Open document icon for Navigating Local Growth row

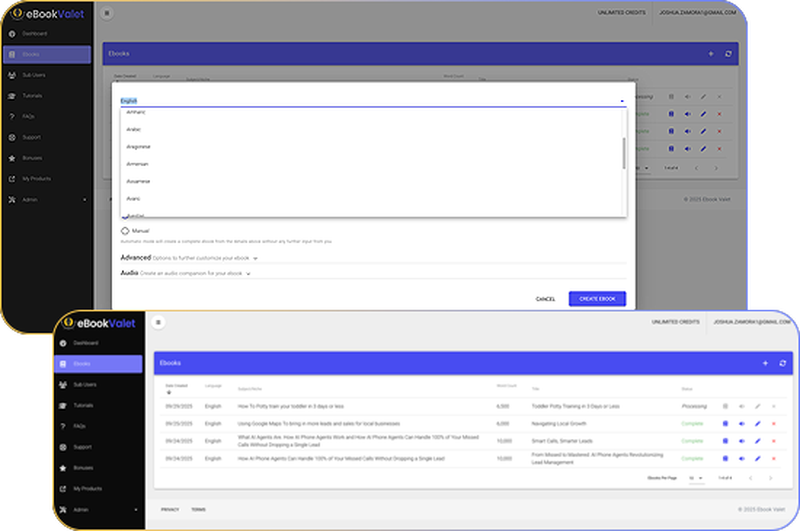725,424
